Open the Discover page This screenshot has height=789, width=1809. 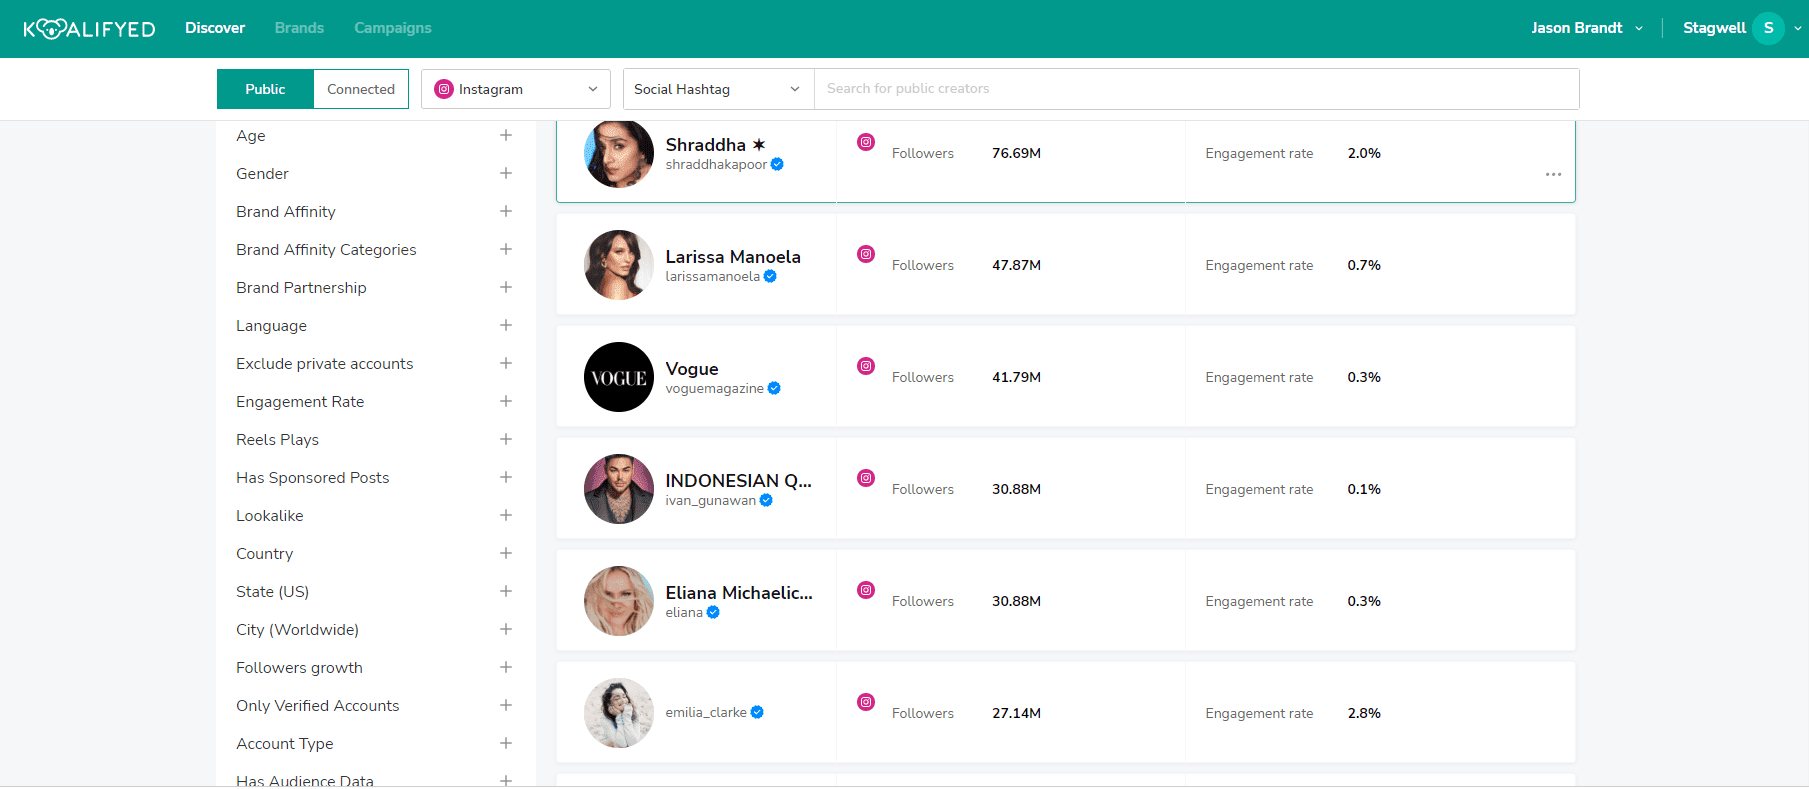215,28
